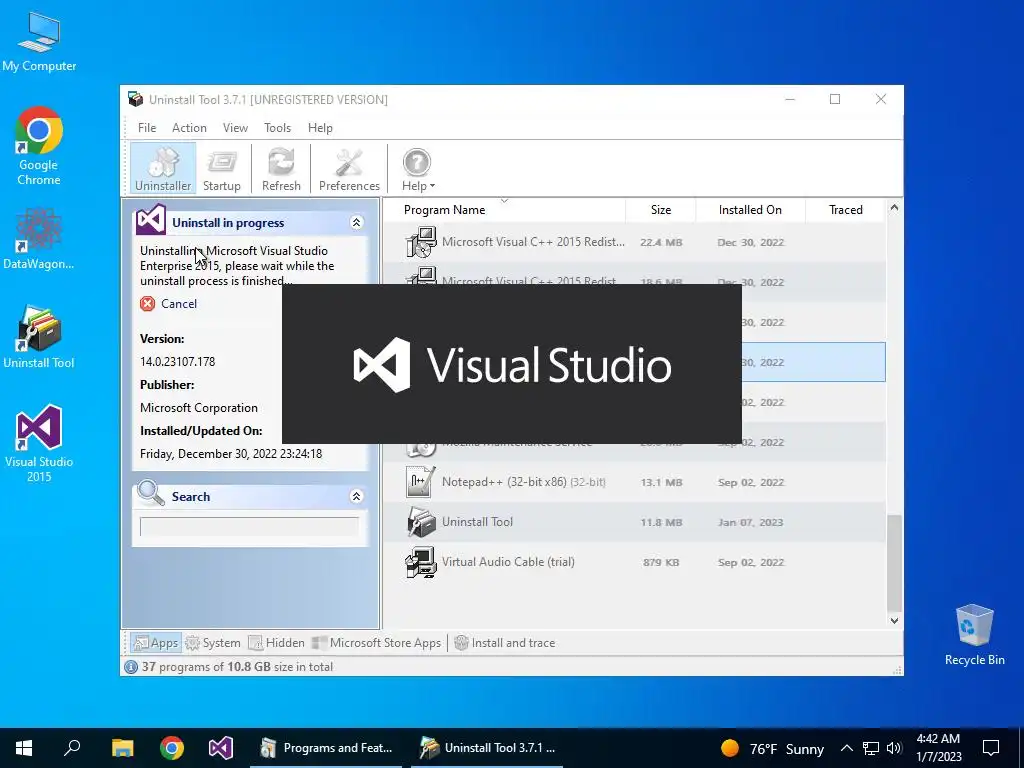
Task: Switch to the Hidden tab
Action: click(x=277, y=643)
